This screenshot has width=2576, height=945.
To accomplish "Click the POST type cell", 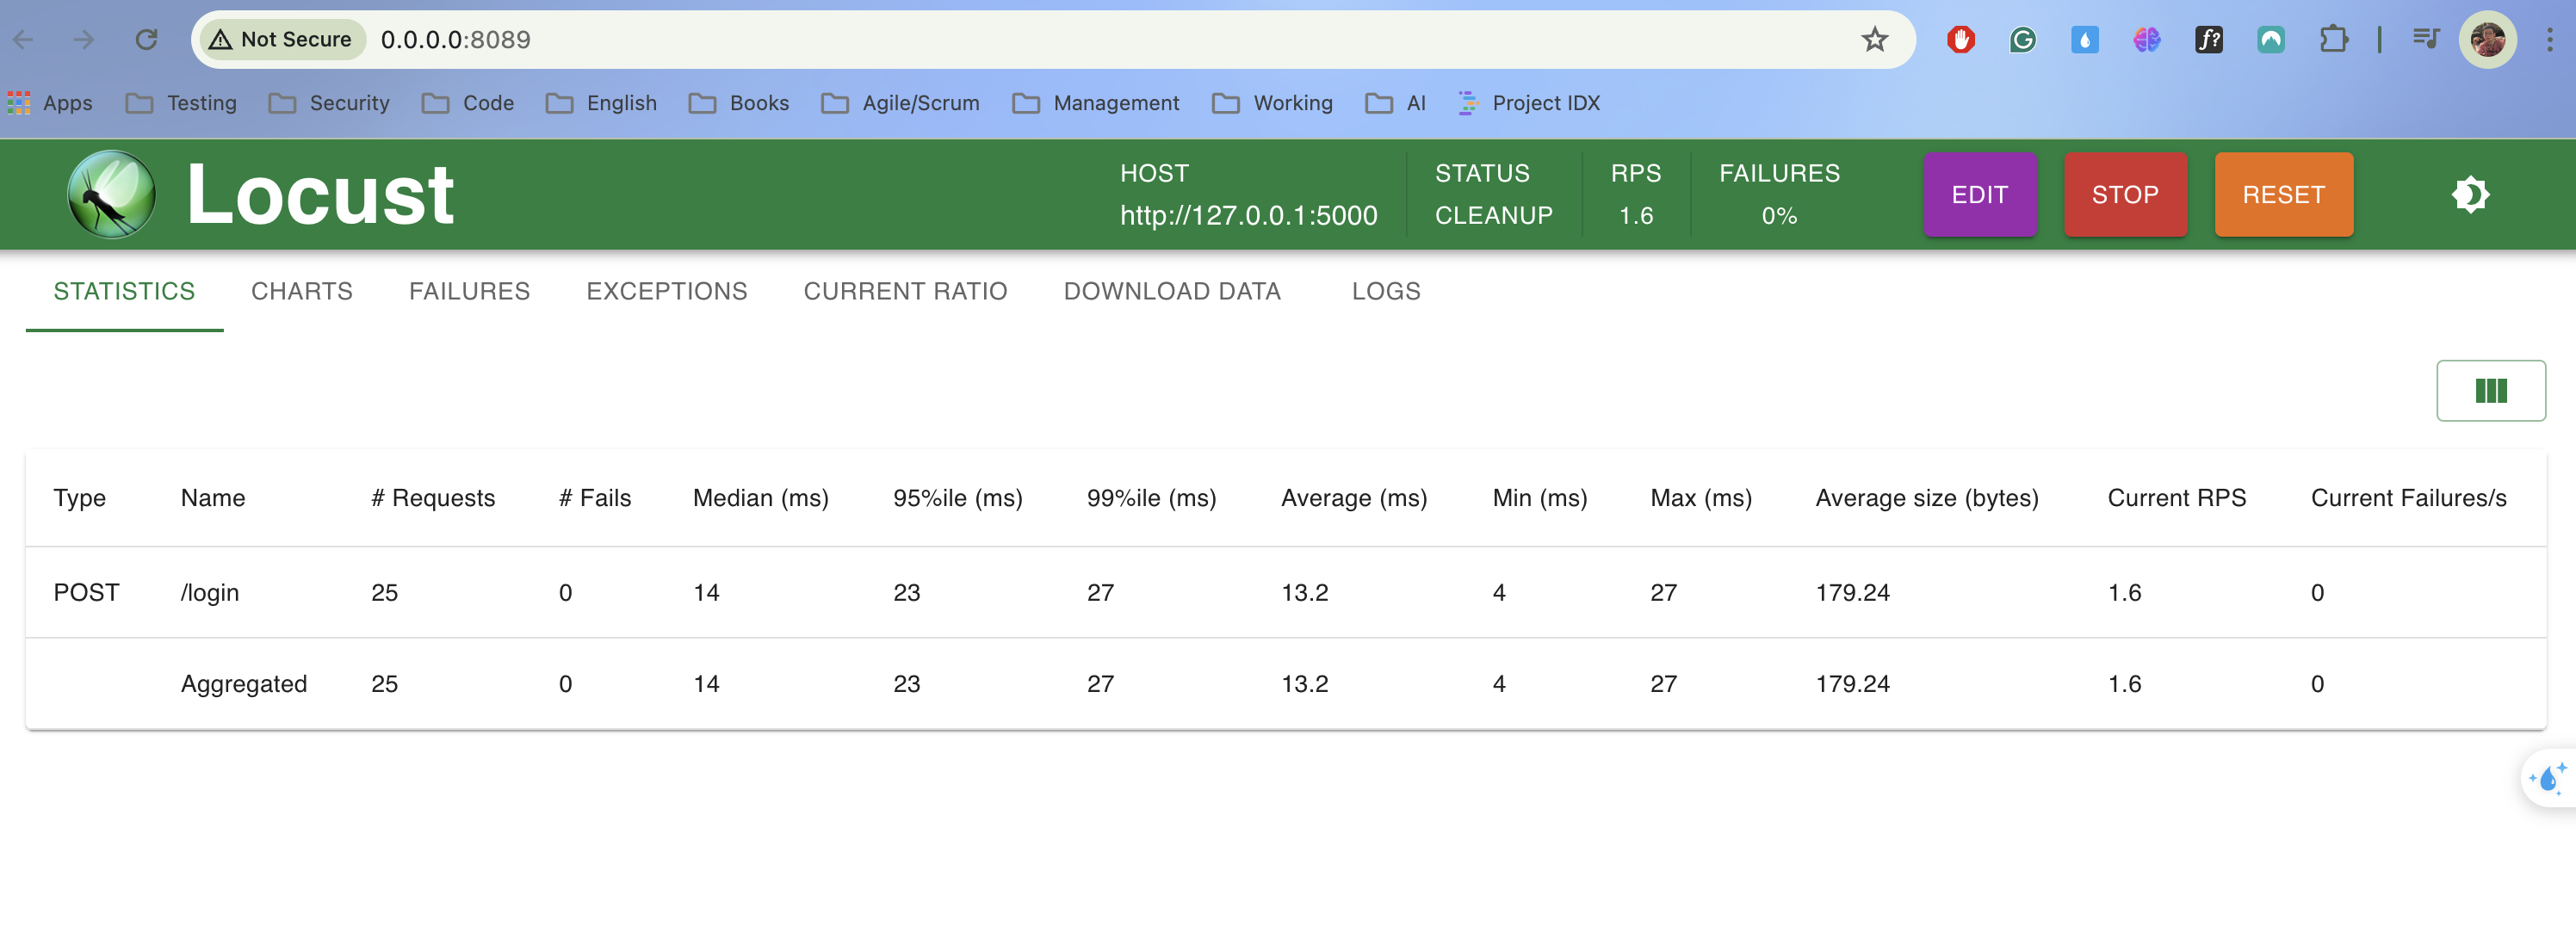I will (86, 593).
